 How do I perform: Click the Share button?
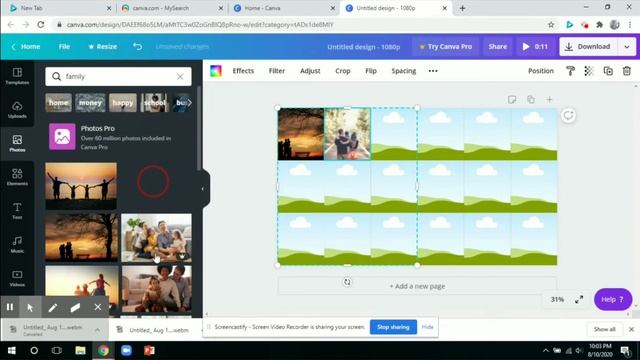pos(498,47)
